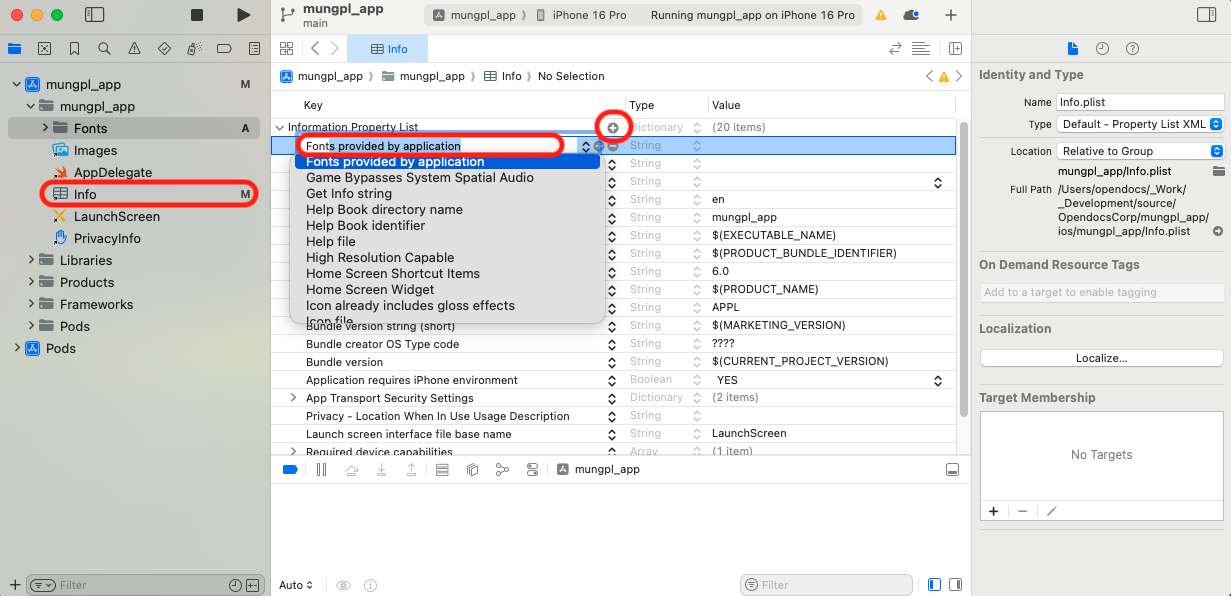Show the project navigator folder icon
Image resolution: width=1231 pixels, height=596 pixels.
(x=15, y=48)
